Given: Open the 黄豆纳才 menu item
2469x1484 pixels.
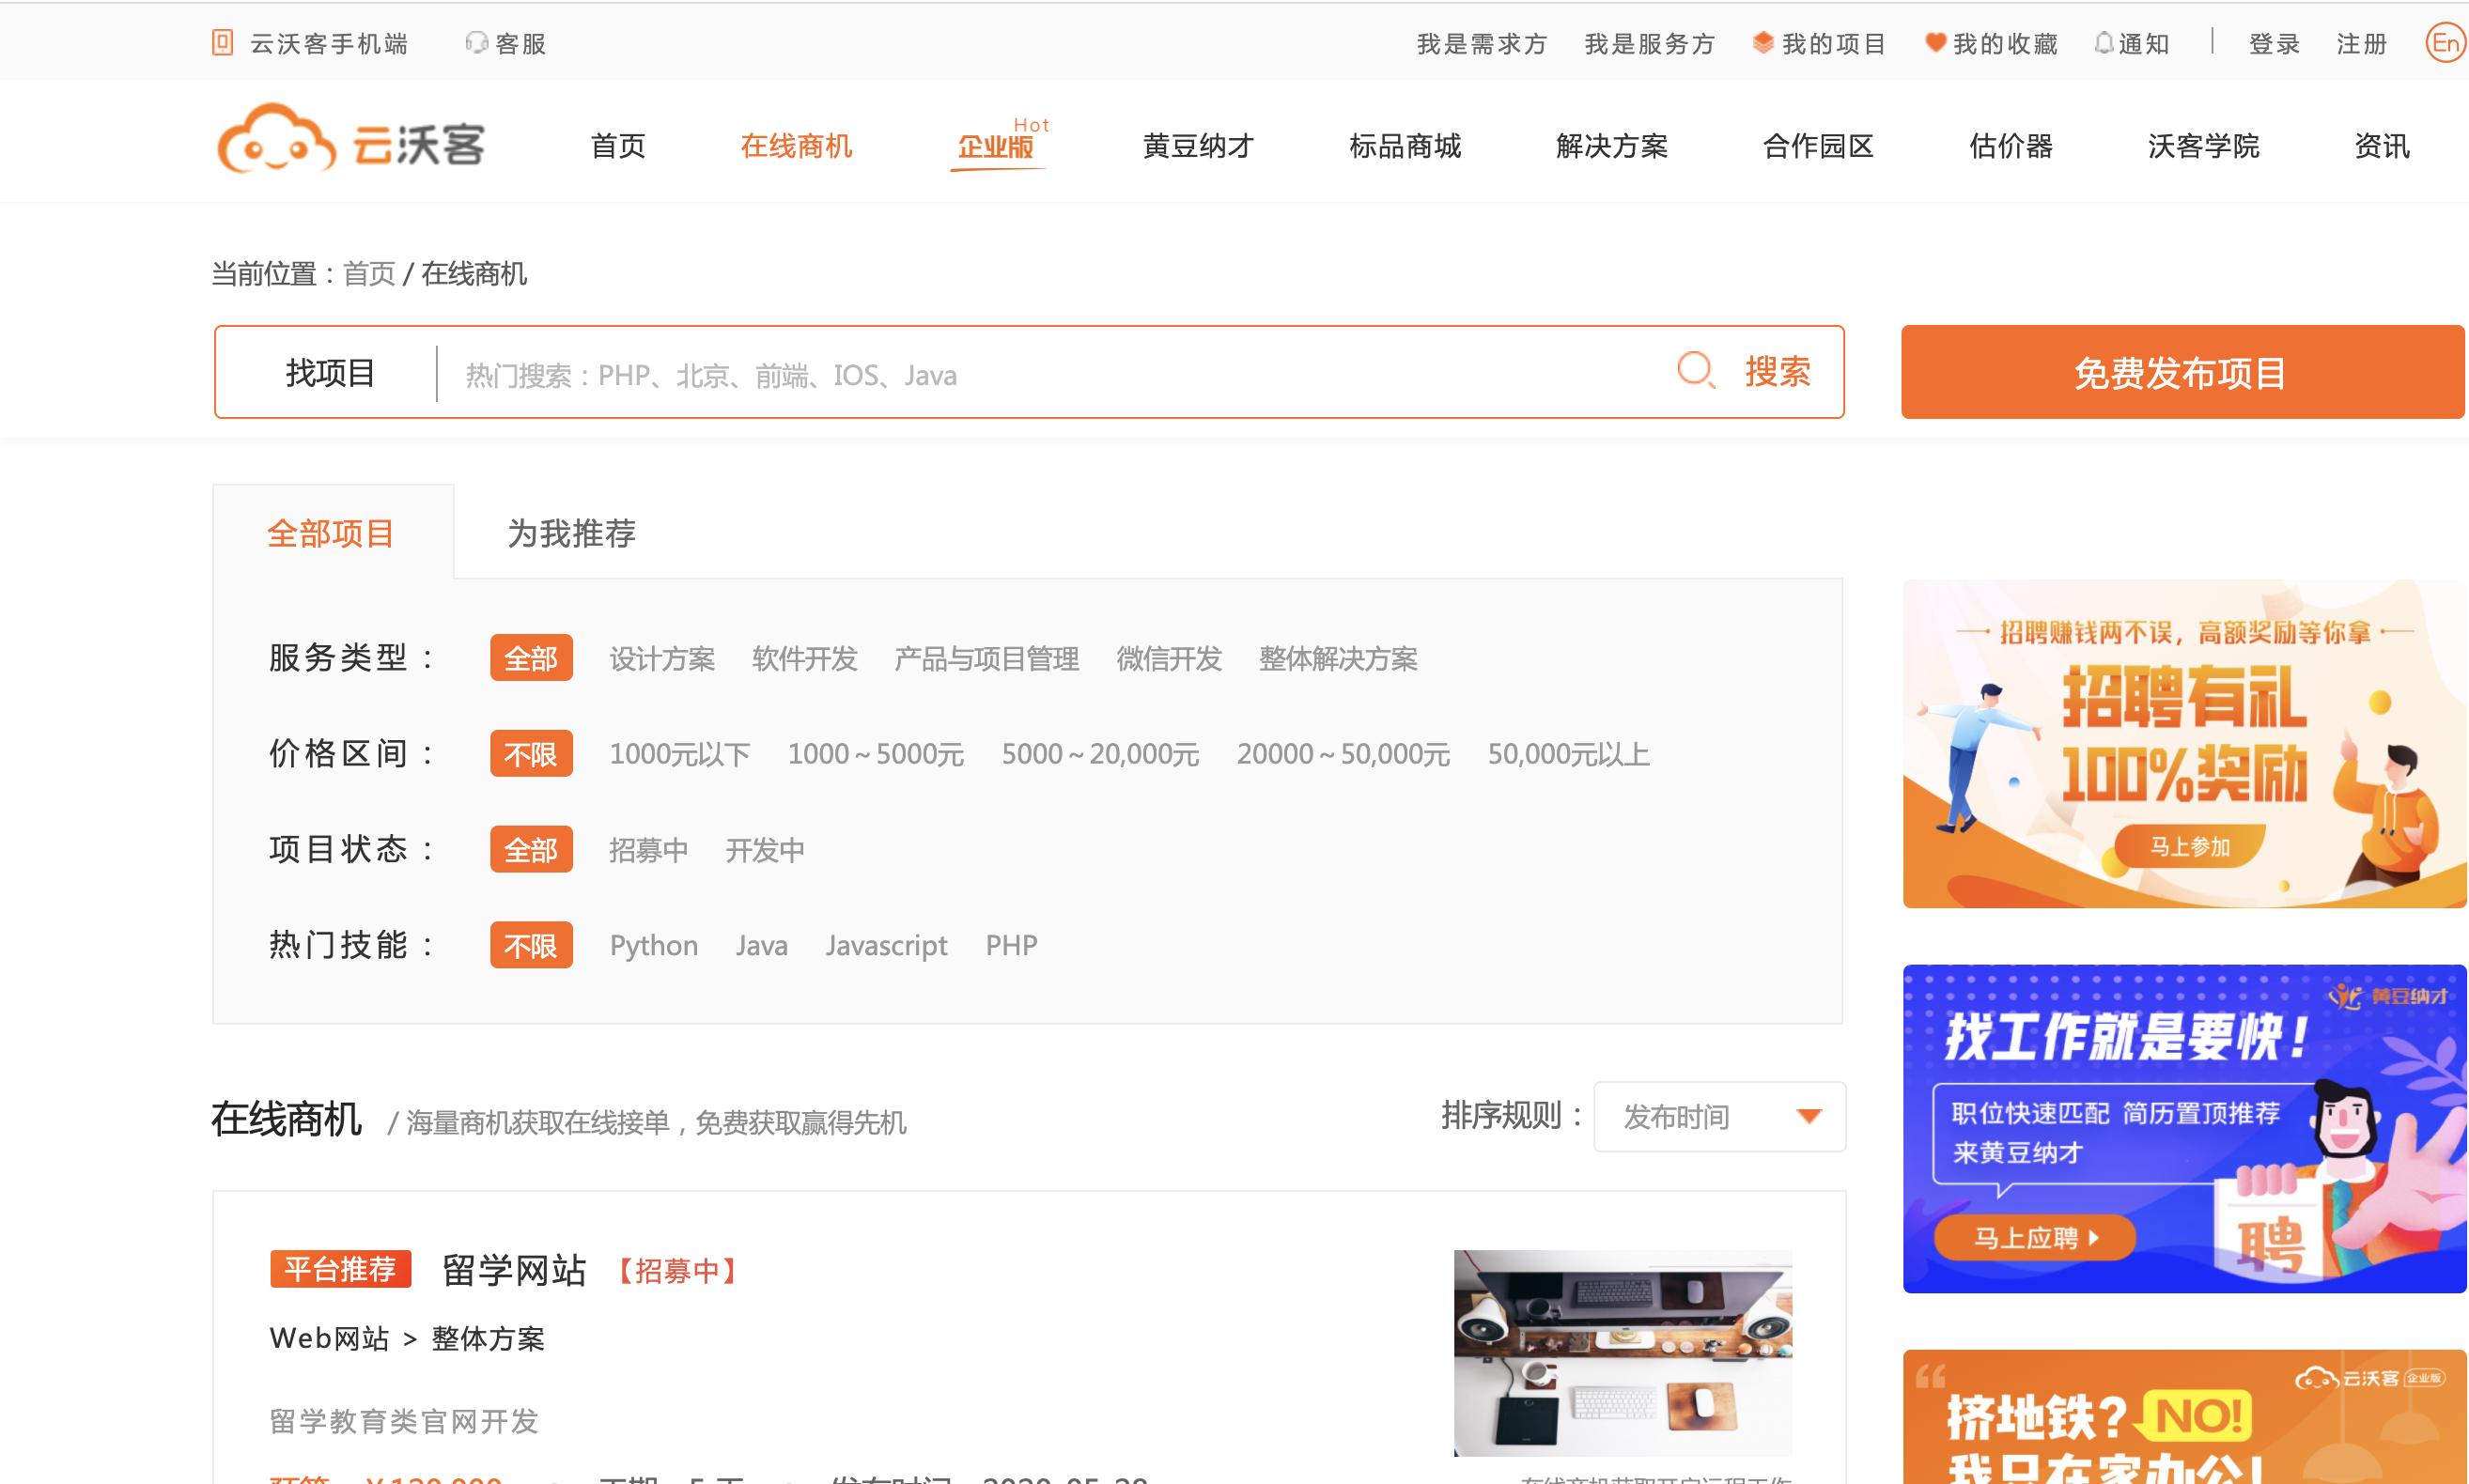Looking at the screenshot, I should tap(1198, 145).
